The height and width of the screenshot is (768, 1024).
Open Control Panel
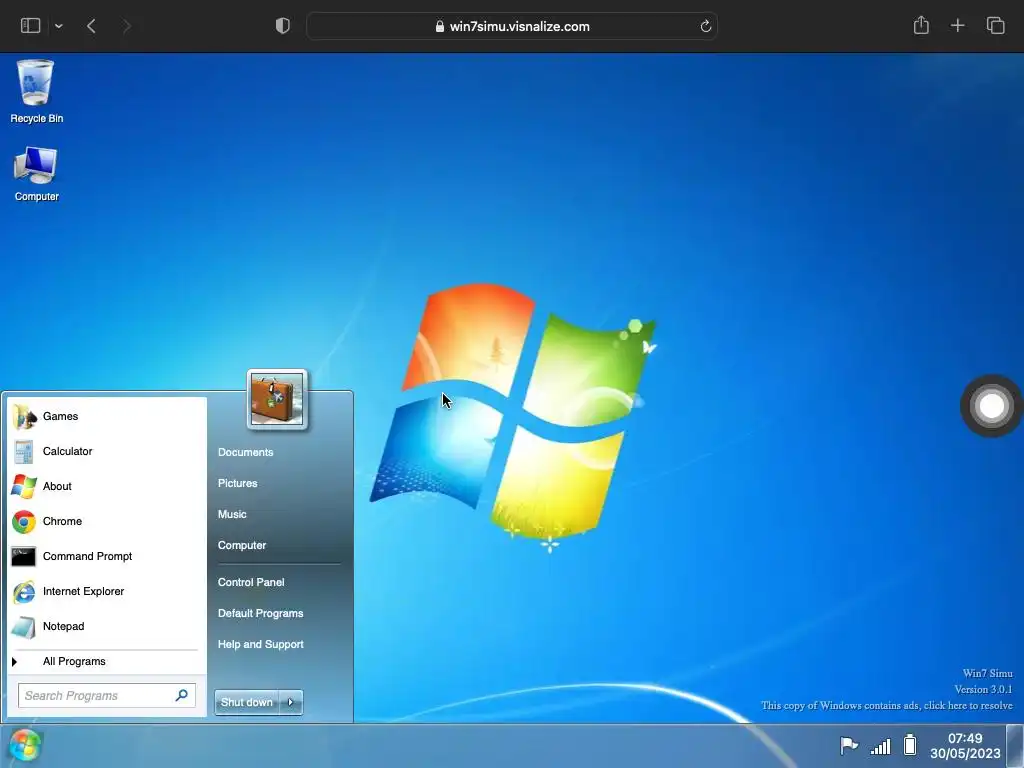(x=251, y=582)
